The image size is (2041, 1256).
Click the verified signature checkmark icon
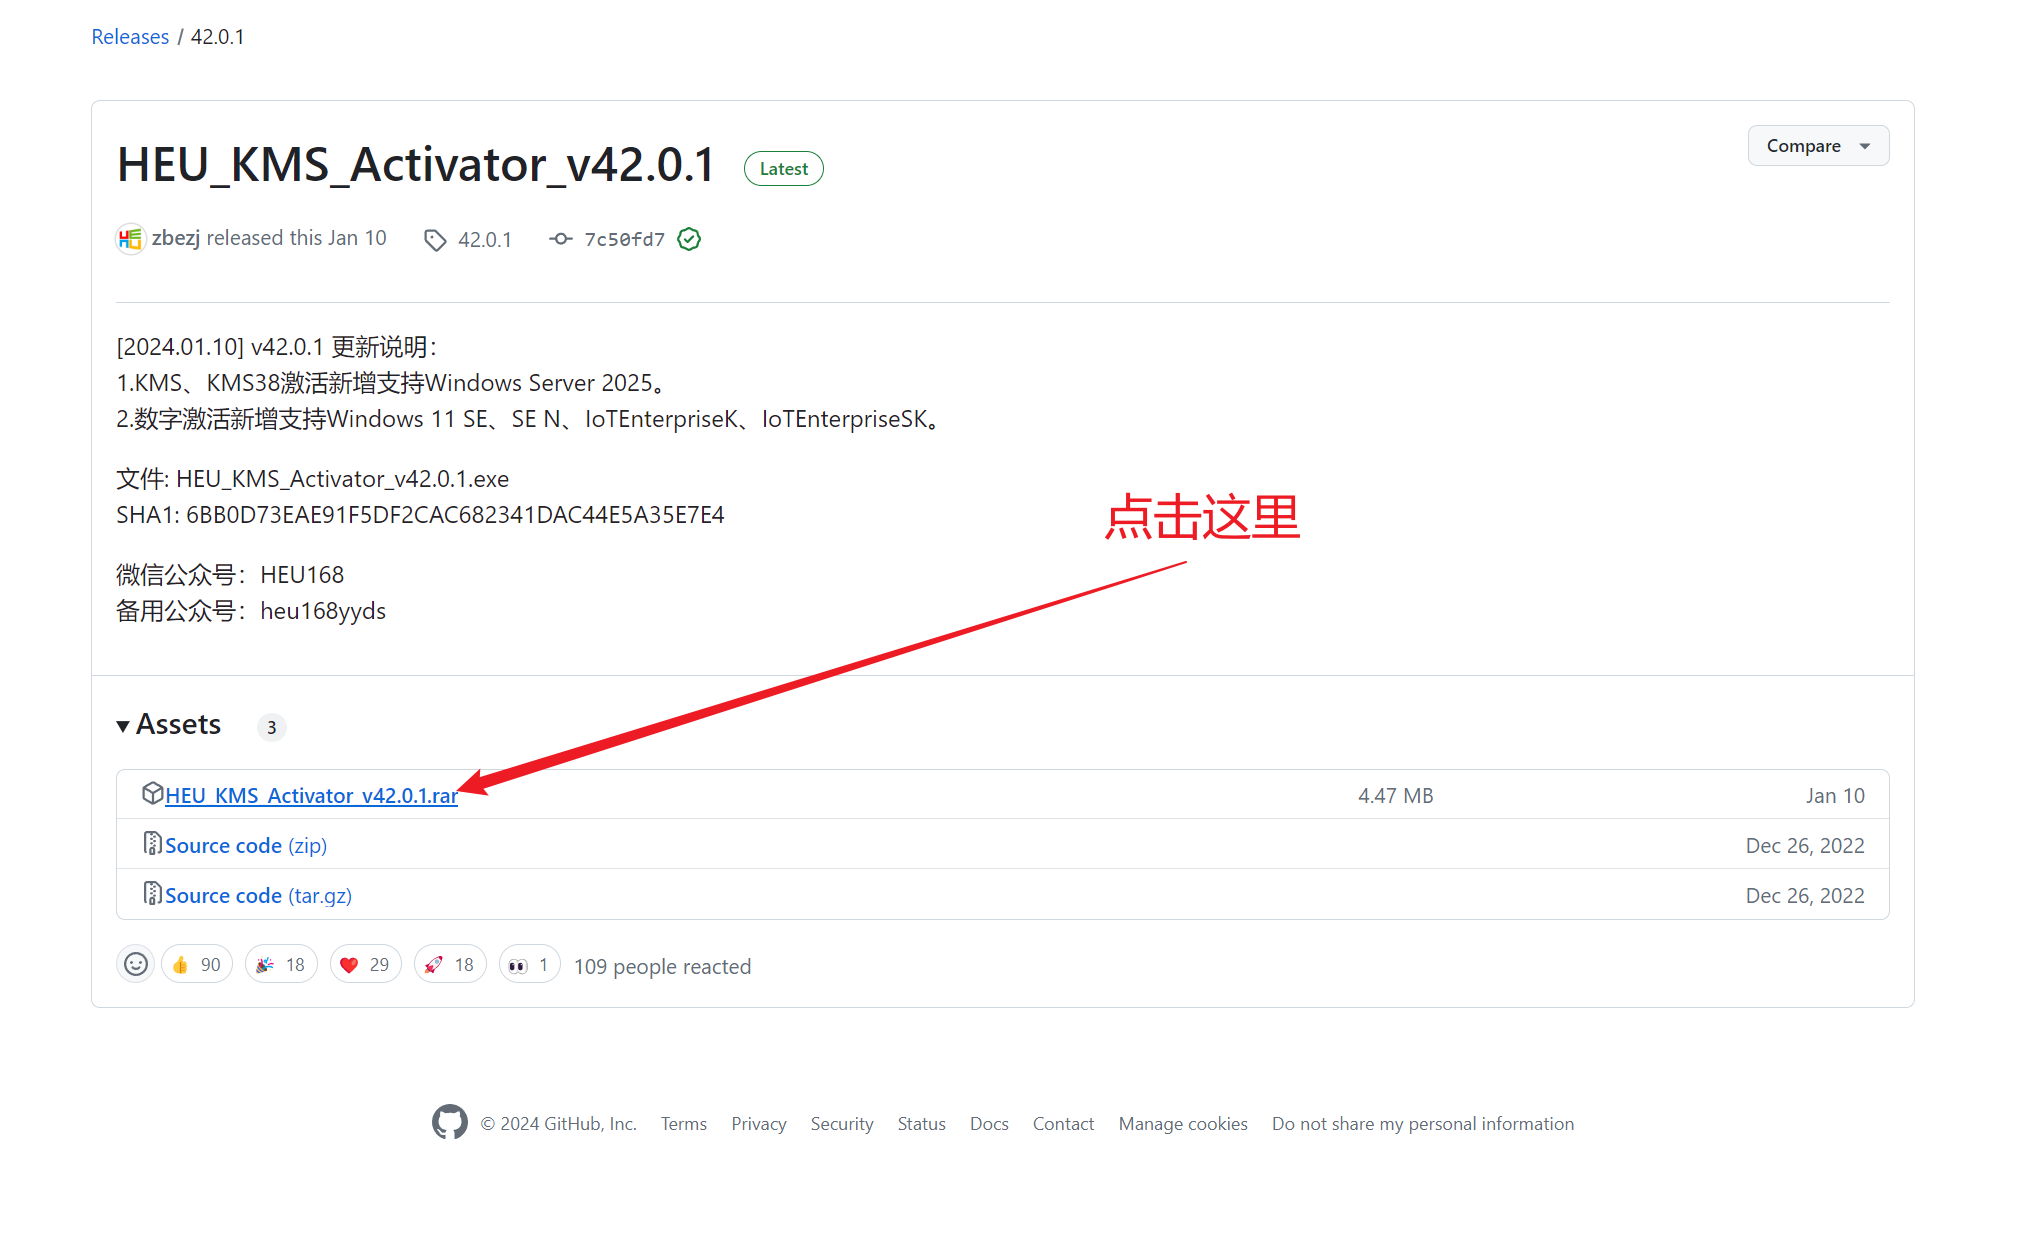(689, 239)
